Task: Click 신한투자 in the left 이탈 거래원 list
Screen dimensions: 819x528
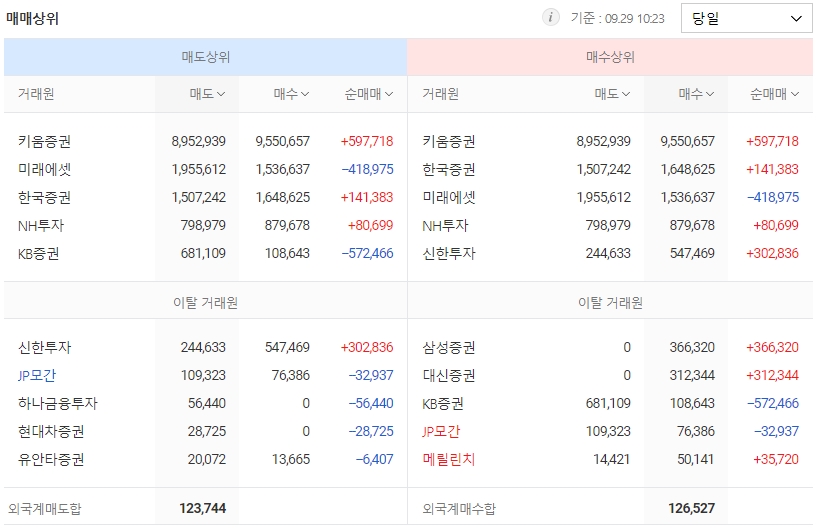Action: click(x=44, y=347)
